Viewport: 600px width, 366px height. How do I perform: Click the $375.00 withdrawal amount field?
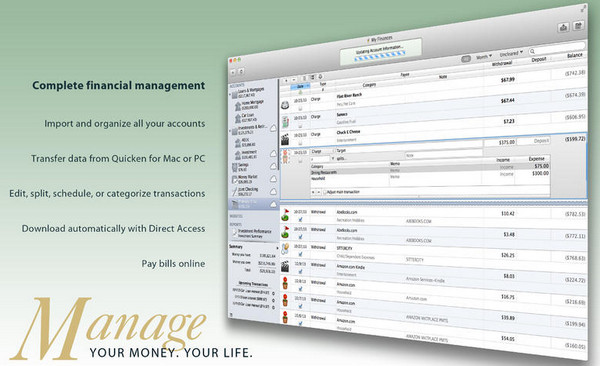[501, 142]
